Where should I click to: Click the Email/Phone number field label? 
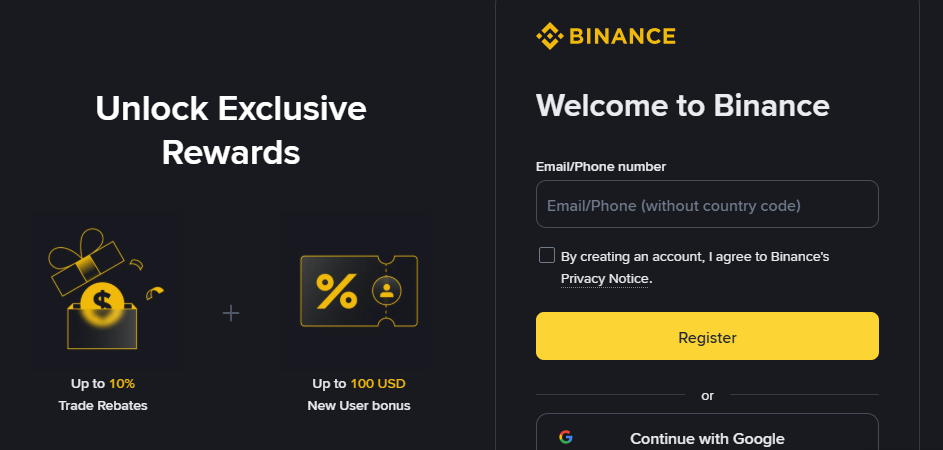point(601,167)
